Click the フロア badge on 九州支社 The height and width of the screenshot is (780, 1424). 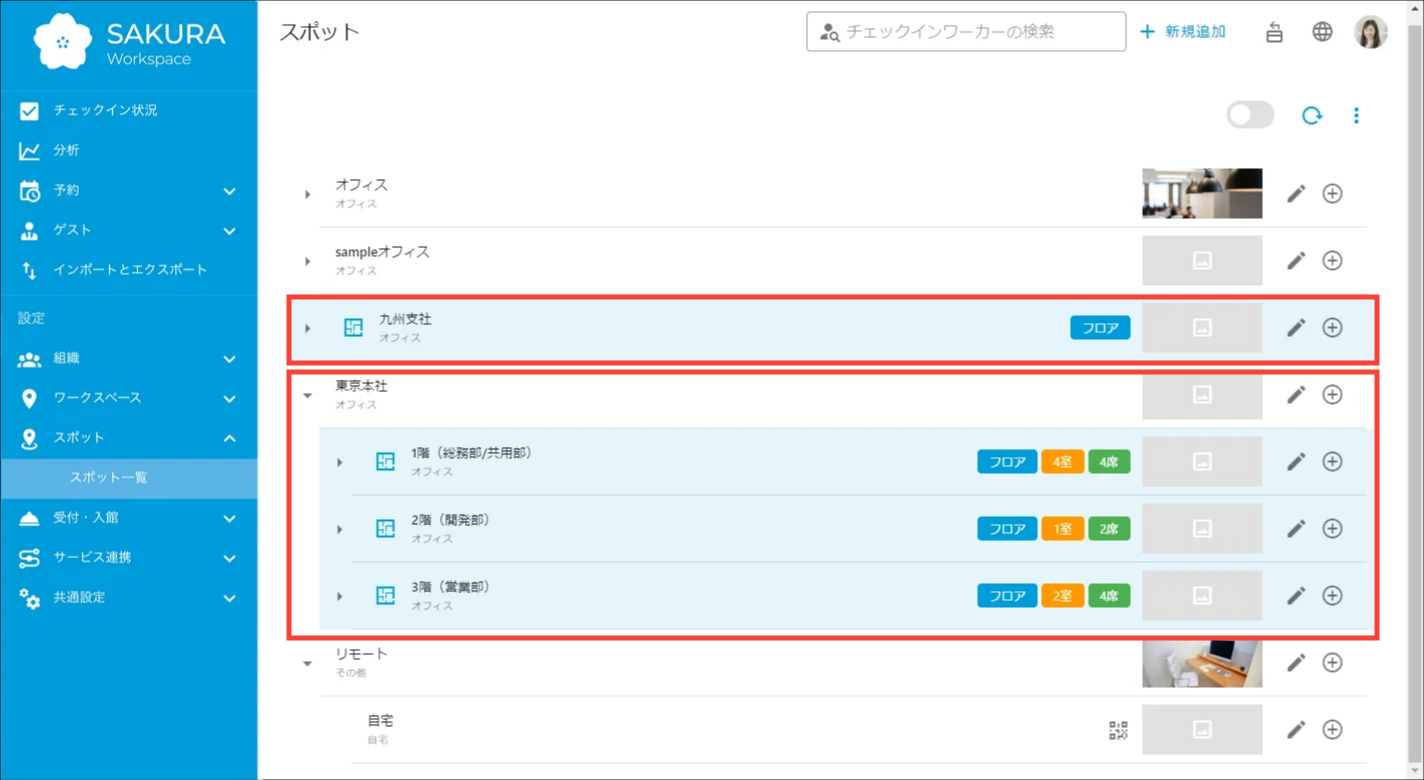(1100, 328)
